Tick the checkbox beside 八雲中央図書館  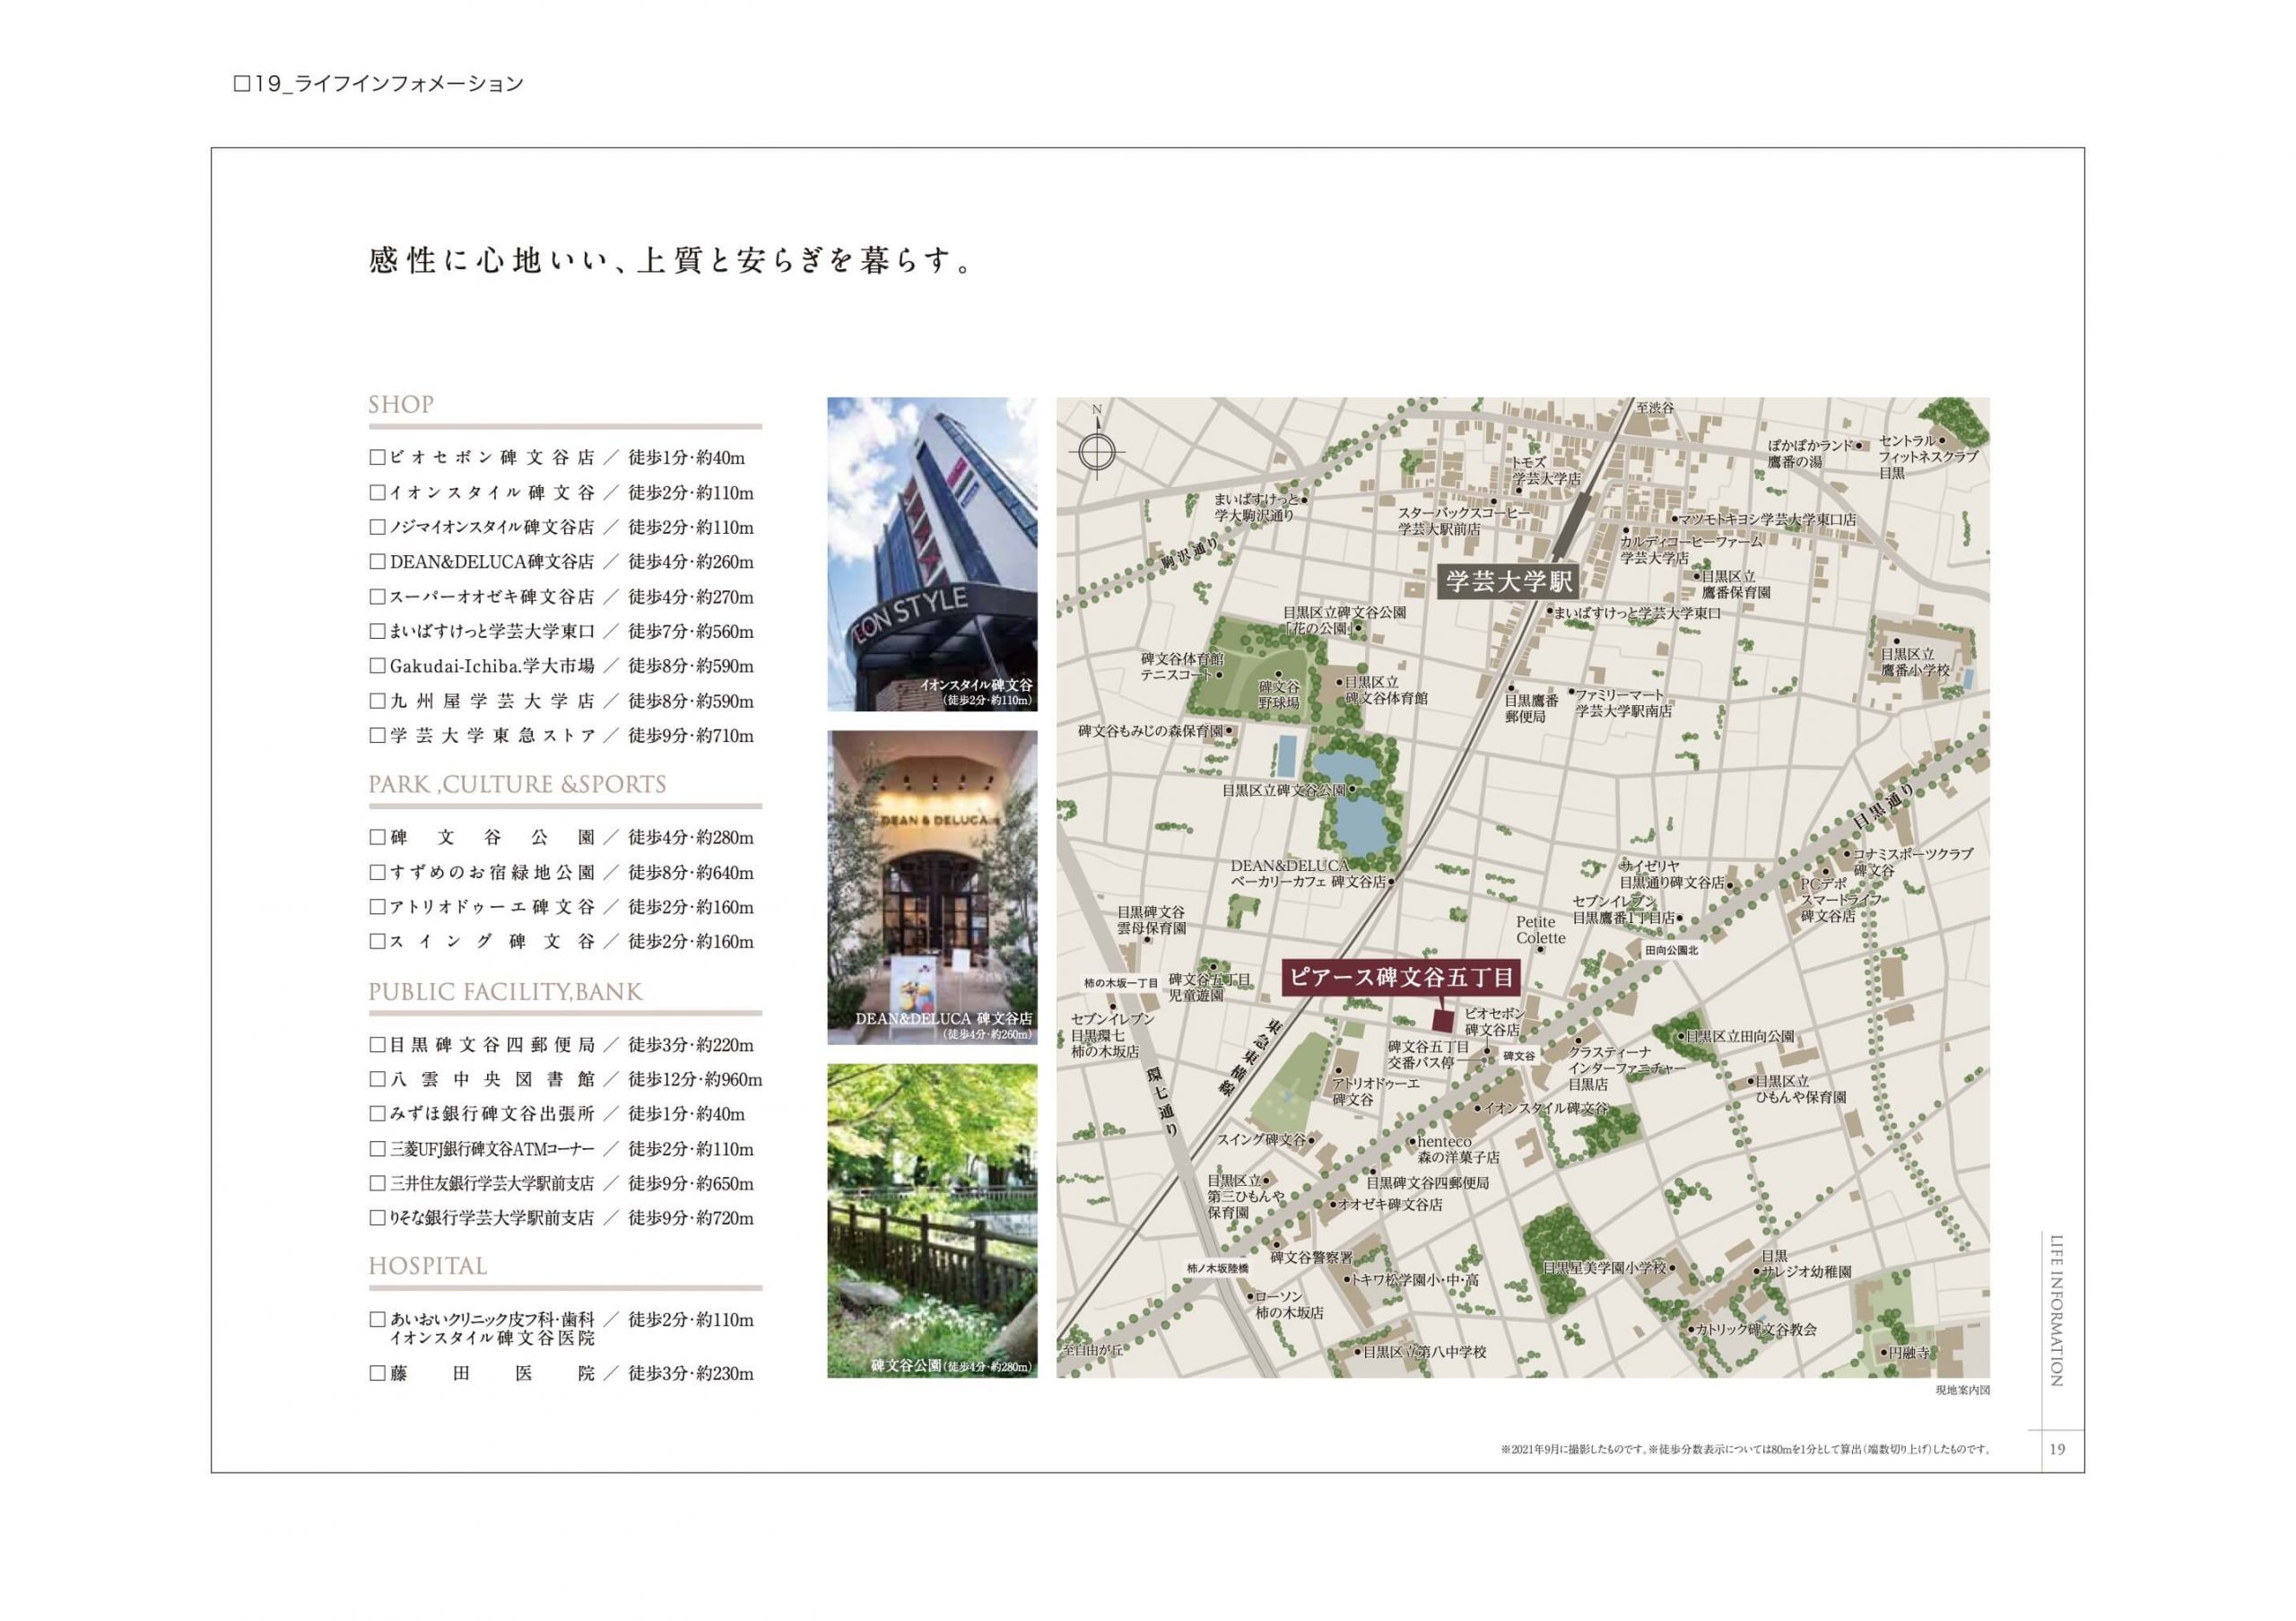377,1079
